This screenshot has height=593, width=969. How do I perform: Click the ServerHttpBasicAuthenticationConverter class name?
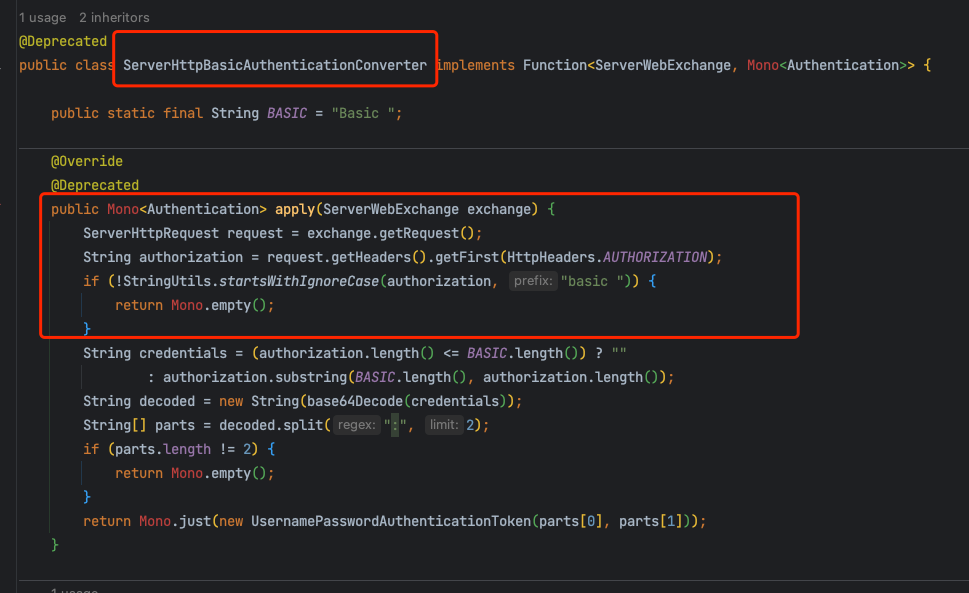click(275, 65)
